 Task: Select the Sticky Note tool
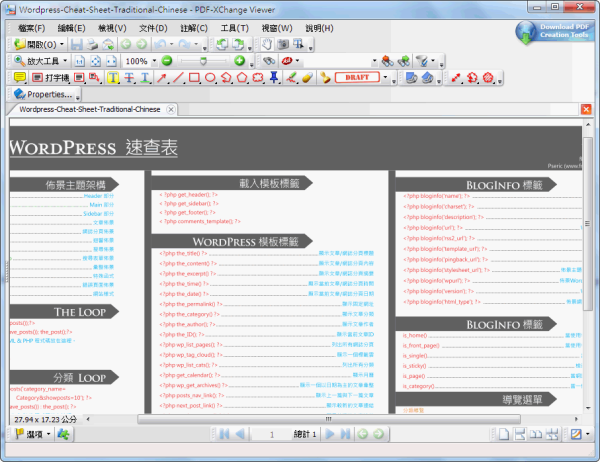[x=20, y=77]
